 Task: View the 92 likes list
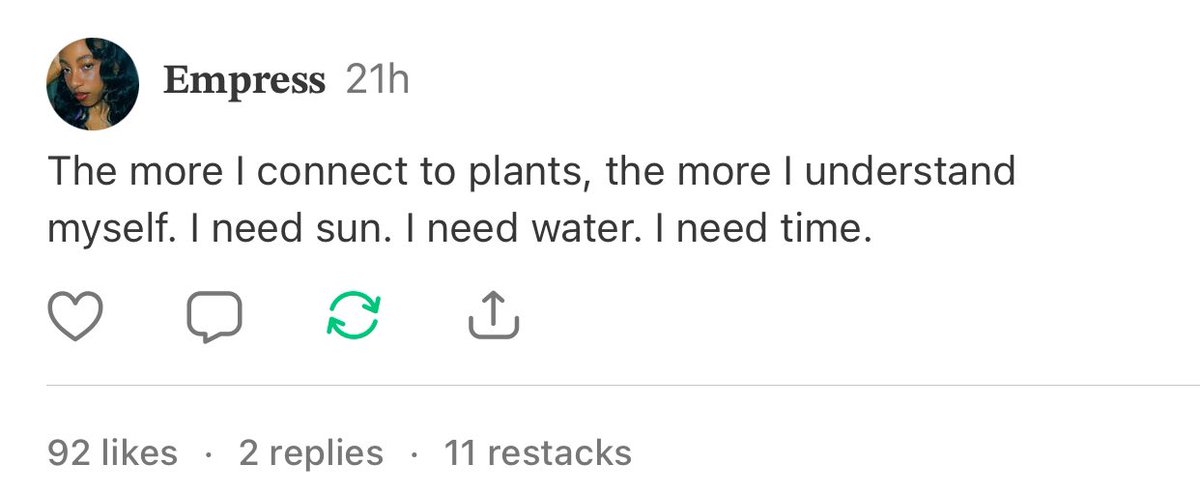click(112, 453)
